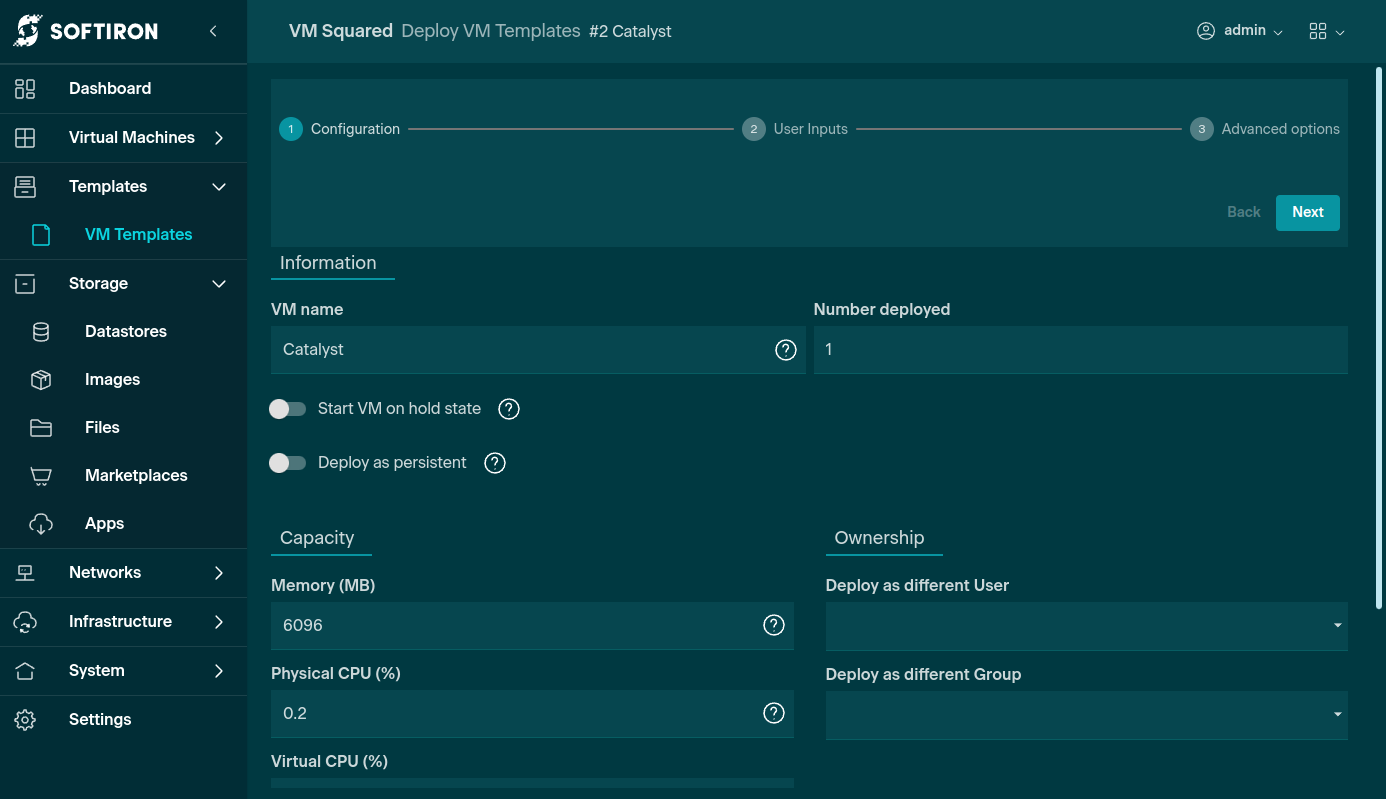Go to Datastores under Storage

click(126, 332)
